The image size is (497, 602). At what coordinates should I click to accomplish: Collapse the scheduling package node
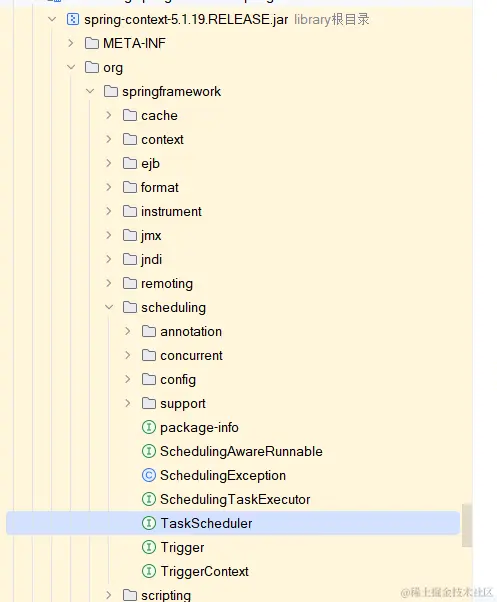tap(109, 307)
